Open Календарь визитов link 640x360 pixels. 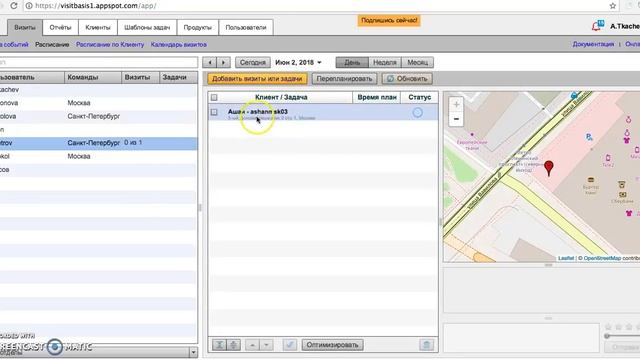coord(178,44)
